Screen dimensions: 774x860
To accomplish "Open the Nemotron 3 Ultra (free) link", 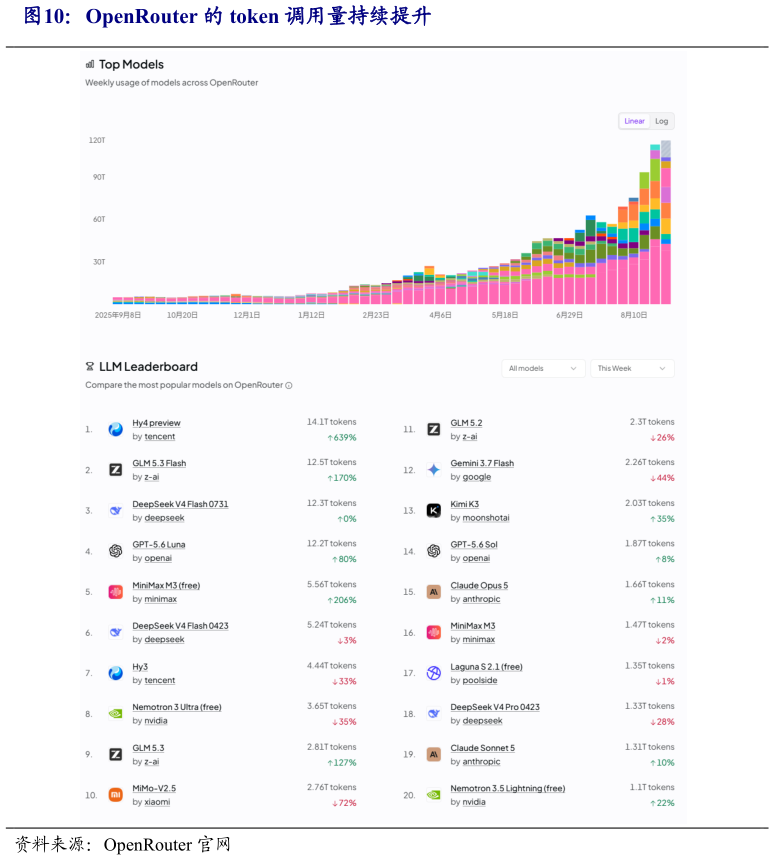I will (177, 708).
